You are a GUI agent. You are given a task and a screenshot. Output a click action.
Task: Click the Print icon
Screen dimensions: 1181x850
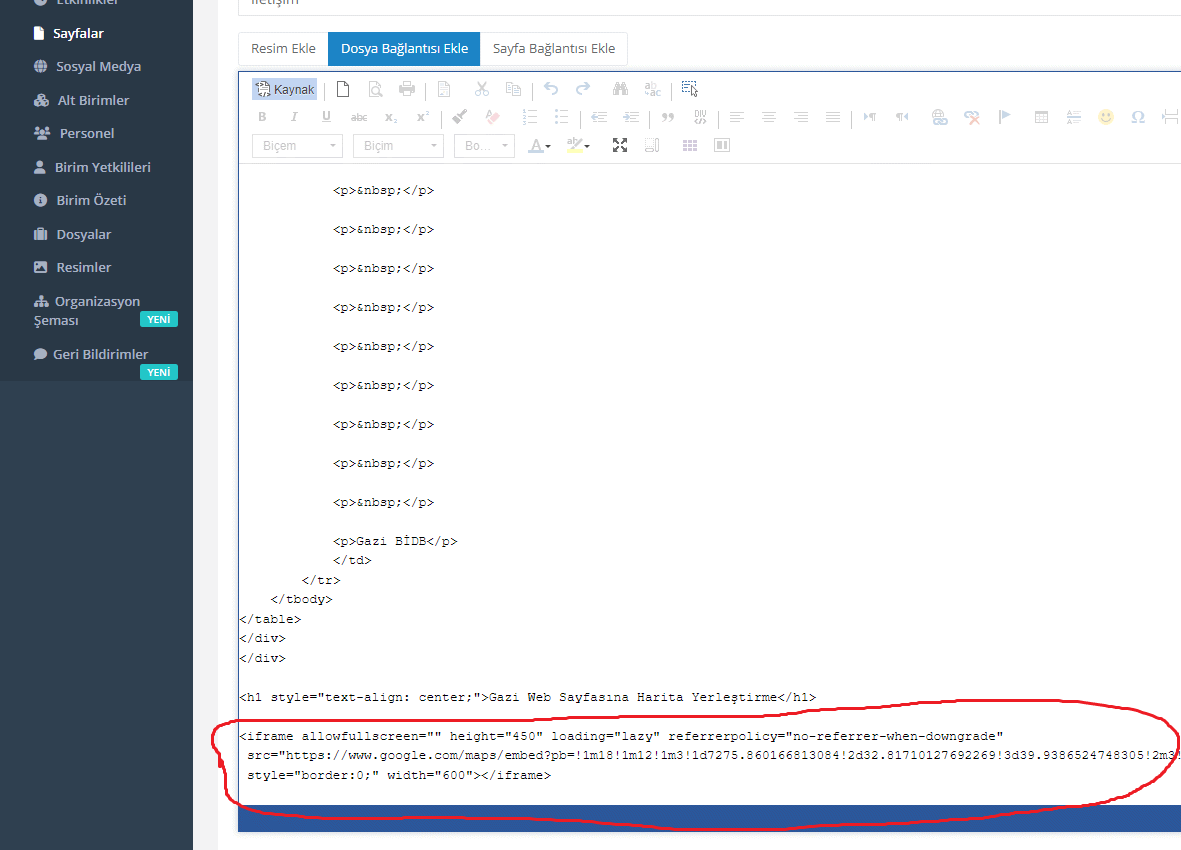click(x=407, y=90)
